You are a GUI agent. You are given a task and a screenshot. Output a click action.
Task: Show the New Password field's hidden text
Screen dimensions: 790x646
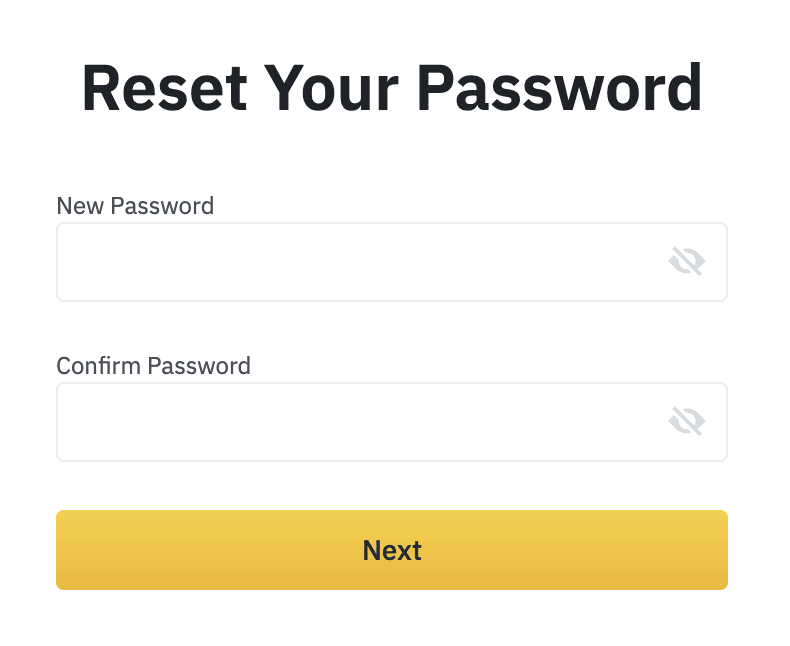(x=687, y=262)
